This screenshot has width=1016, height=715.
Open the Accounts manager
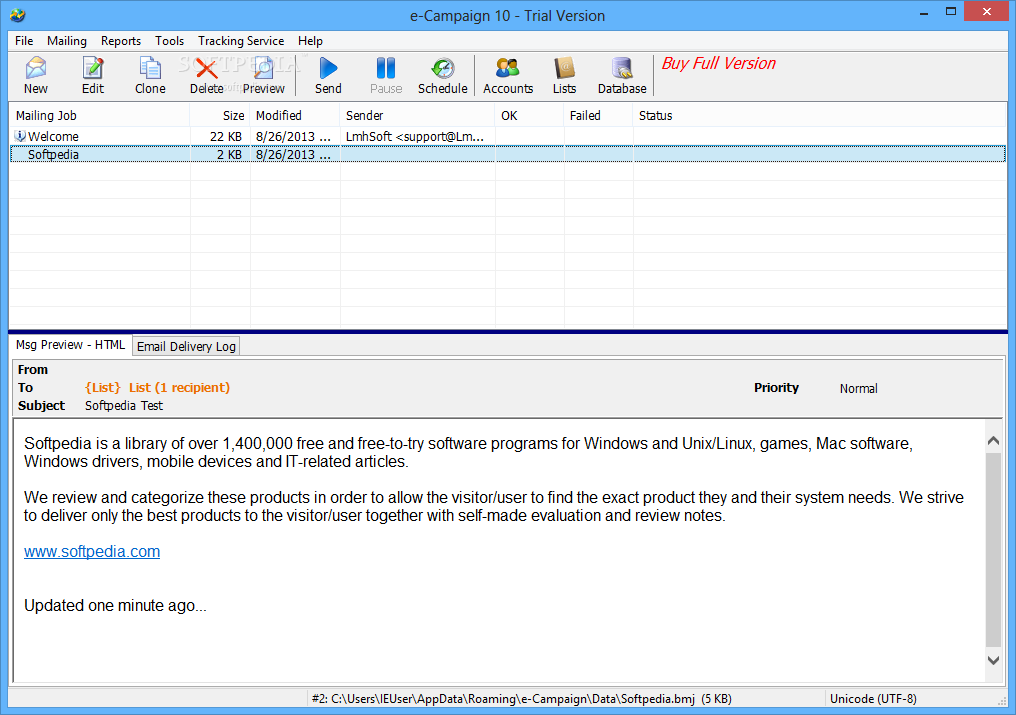(508, 76)
